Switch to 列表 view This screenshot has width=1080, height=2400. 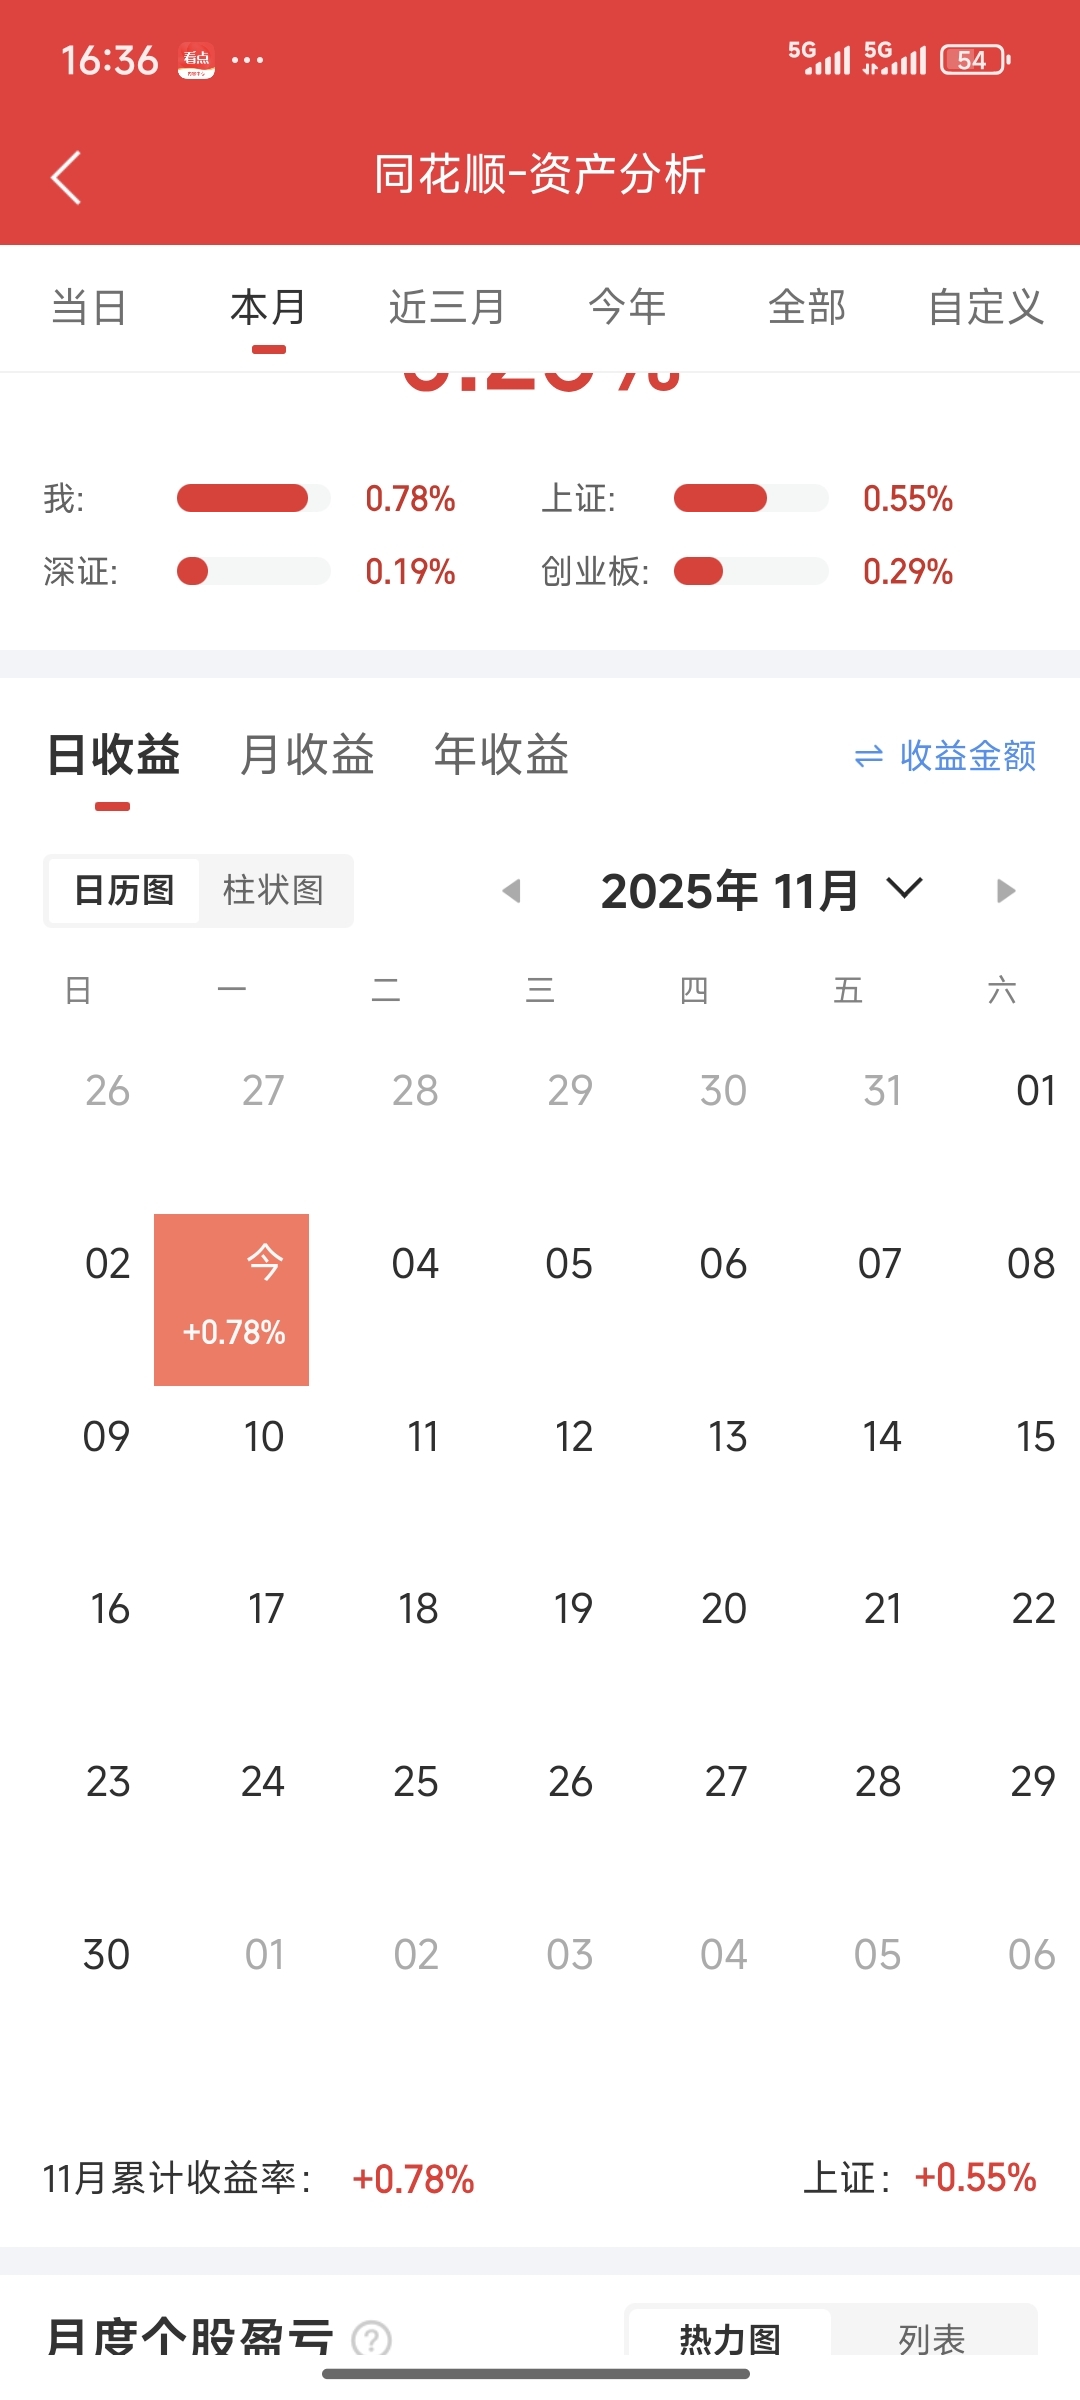click(932, 2338)
